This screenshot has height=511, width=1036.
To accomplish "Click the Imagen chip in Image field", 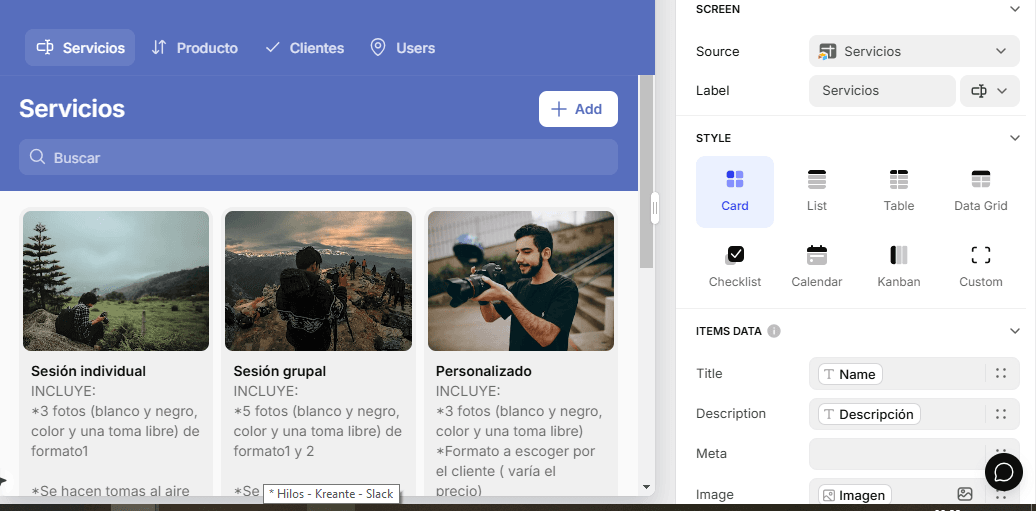I will point(855,495).
